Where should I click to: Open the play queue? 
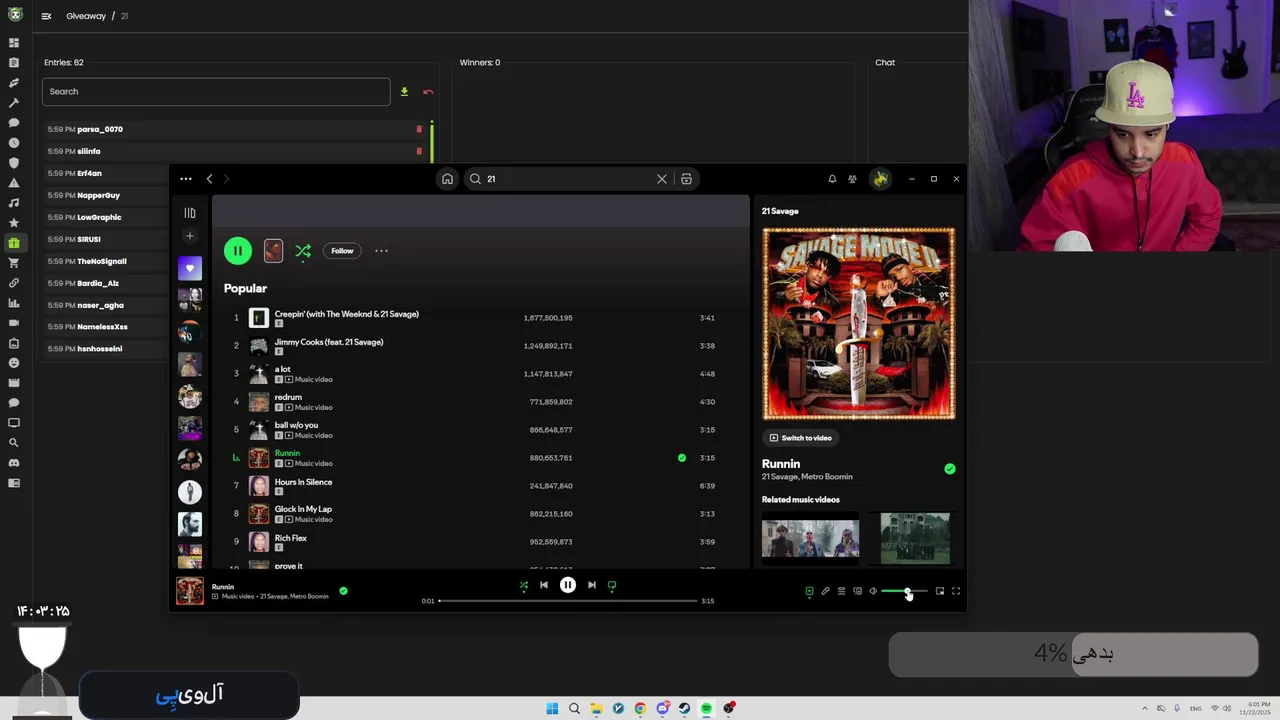[841, 591]
